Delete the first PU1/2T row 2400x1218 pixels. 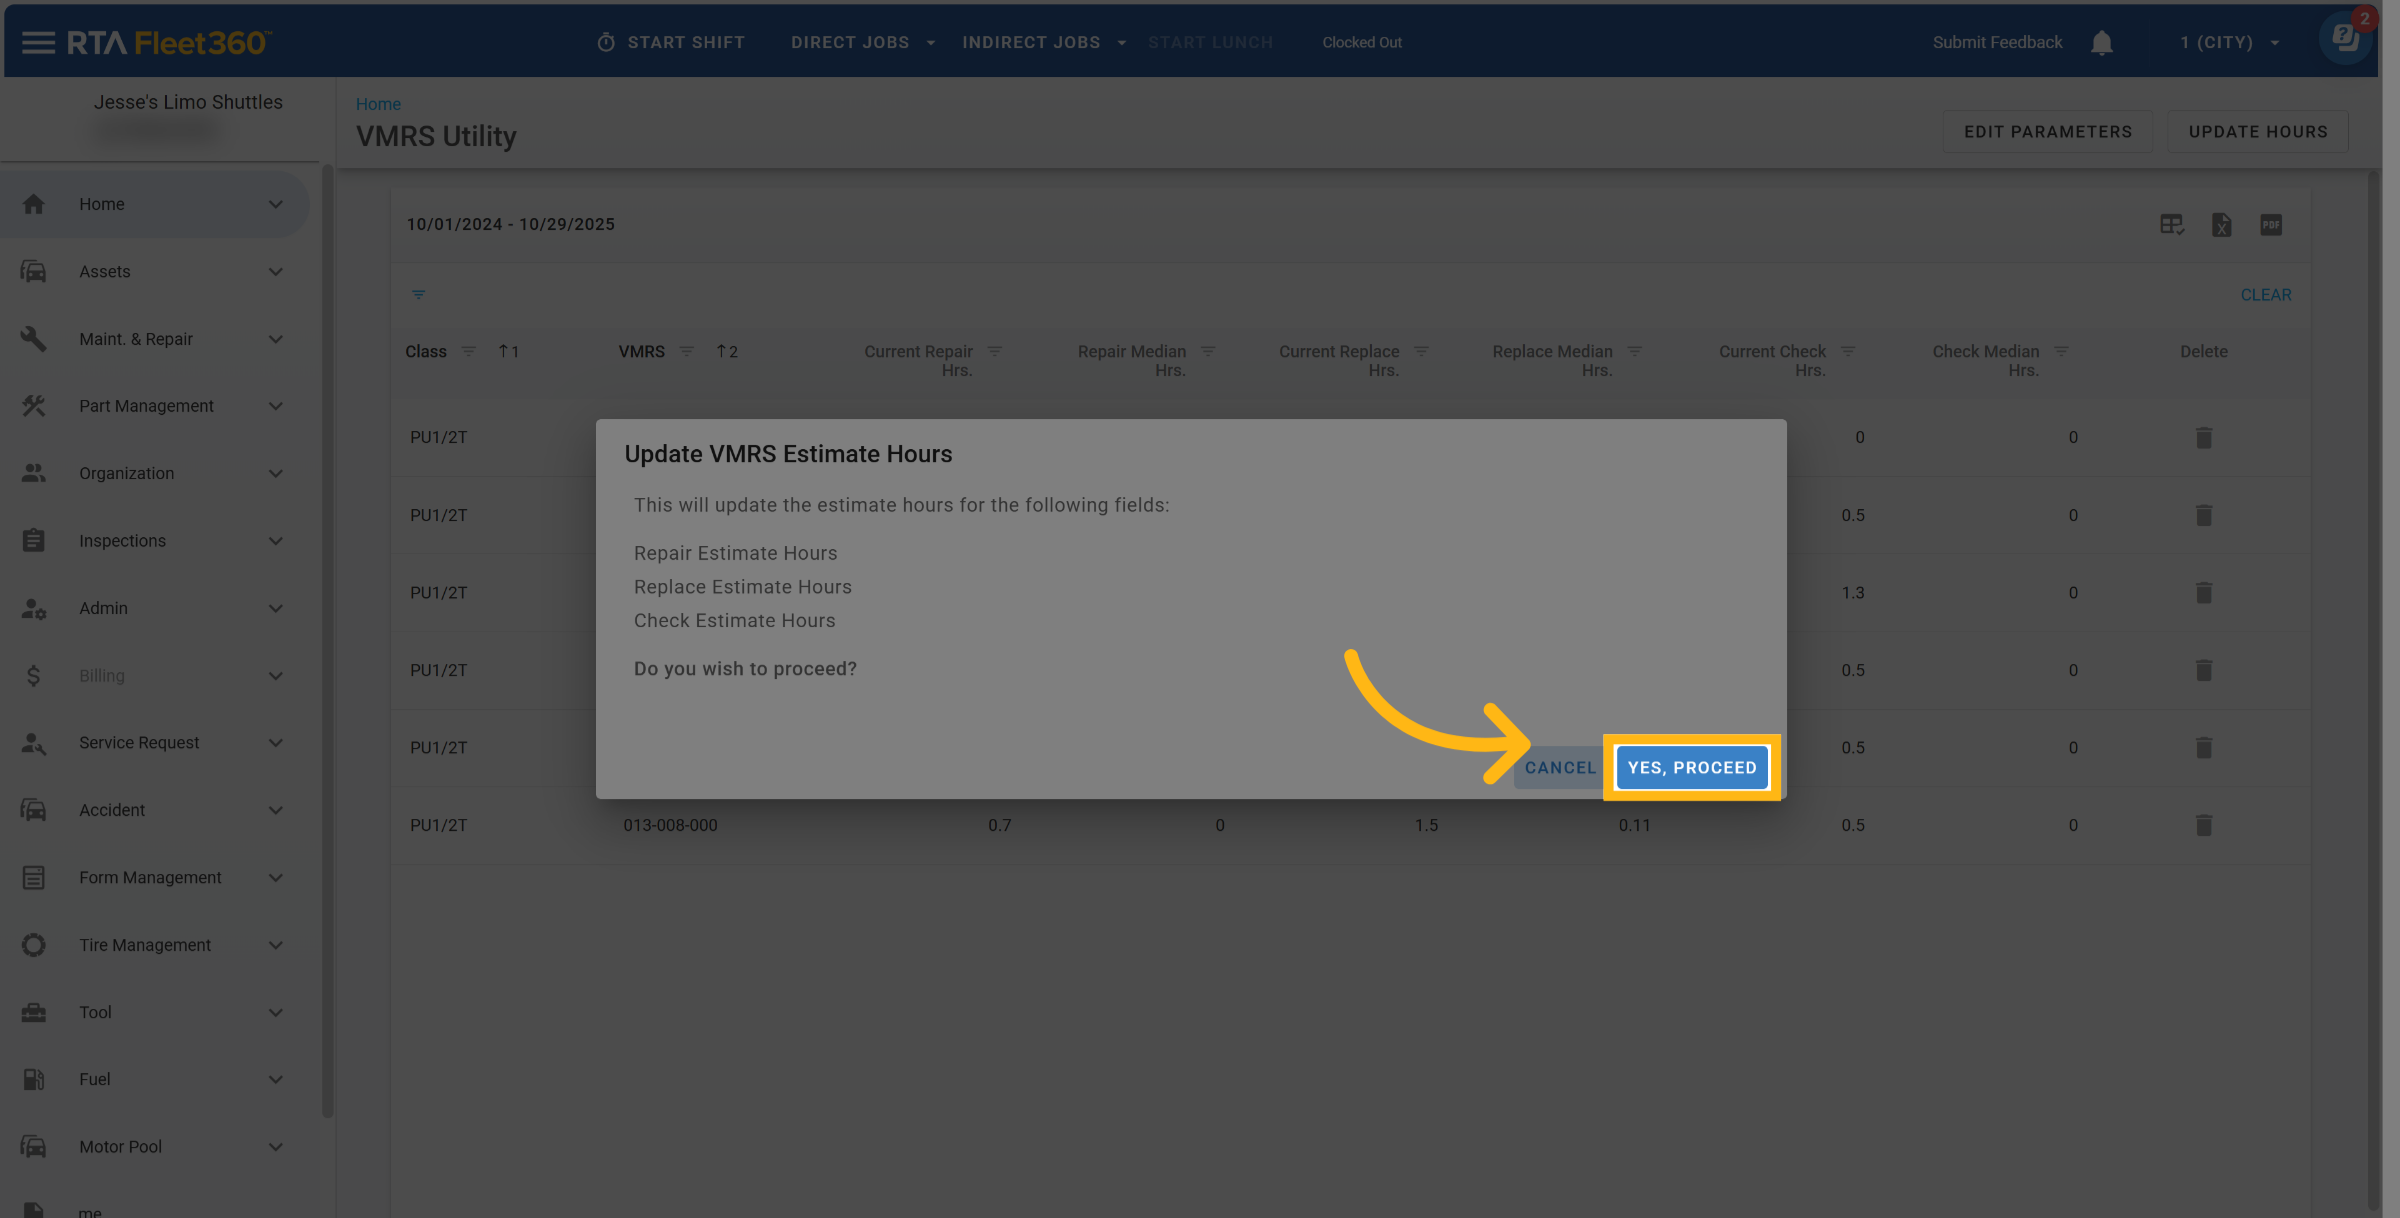(x=2203, y=438)
